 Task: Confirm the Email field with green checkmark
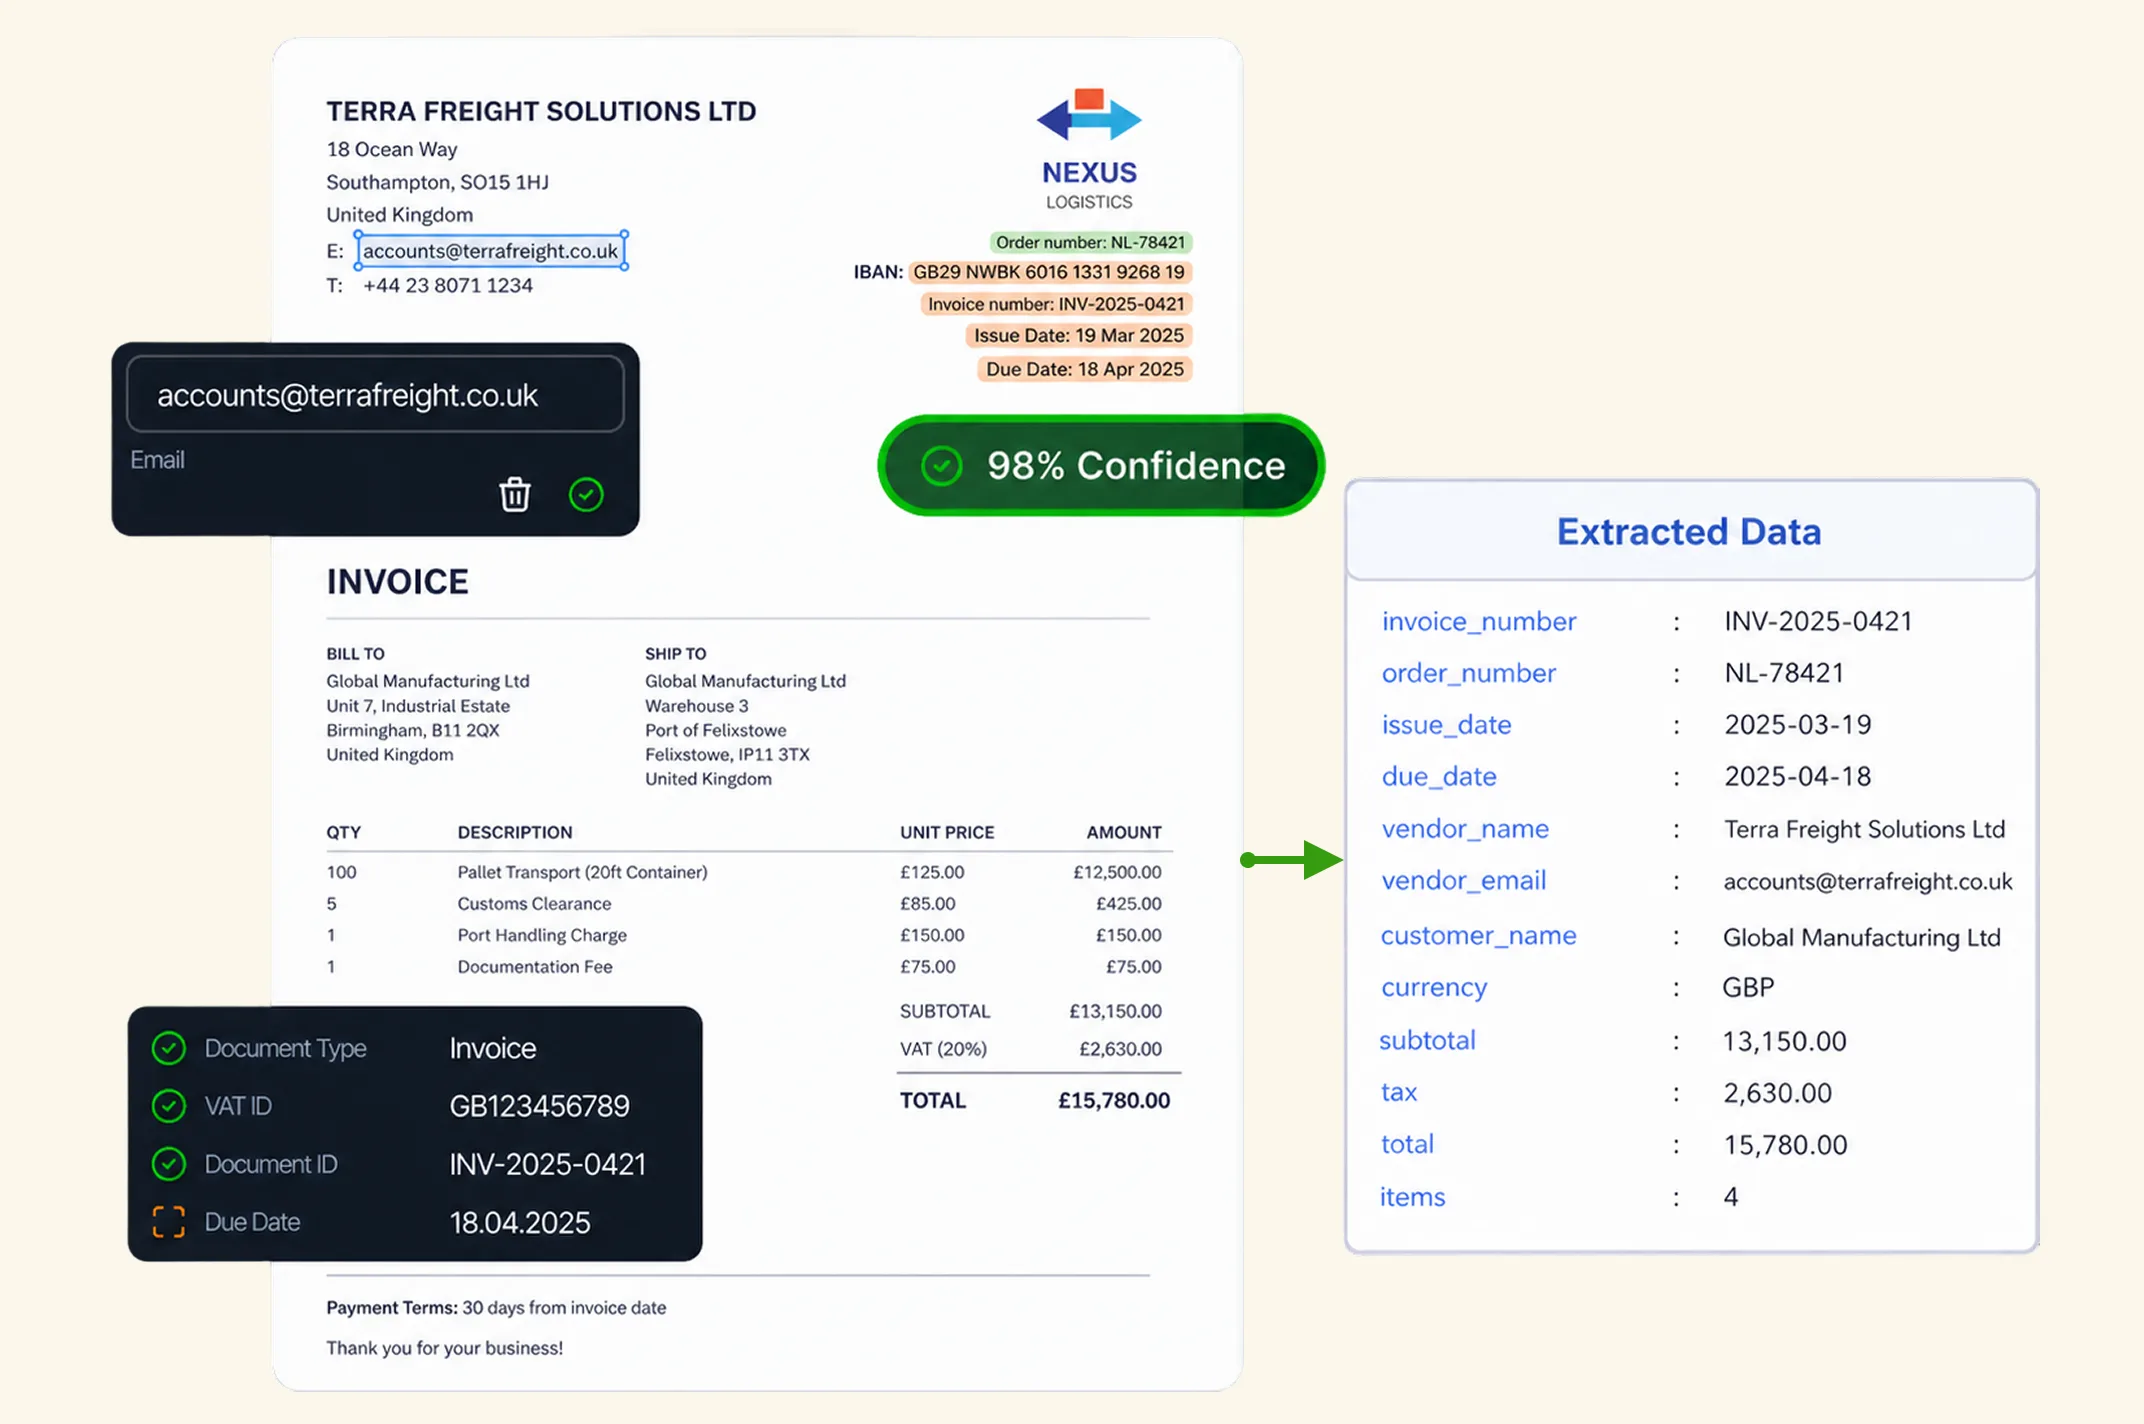[586, 494]
